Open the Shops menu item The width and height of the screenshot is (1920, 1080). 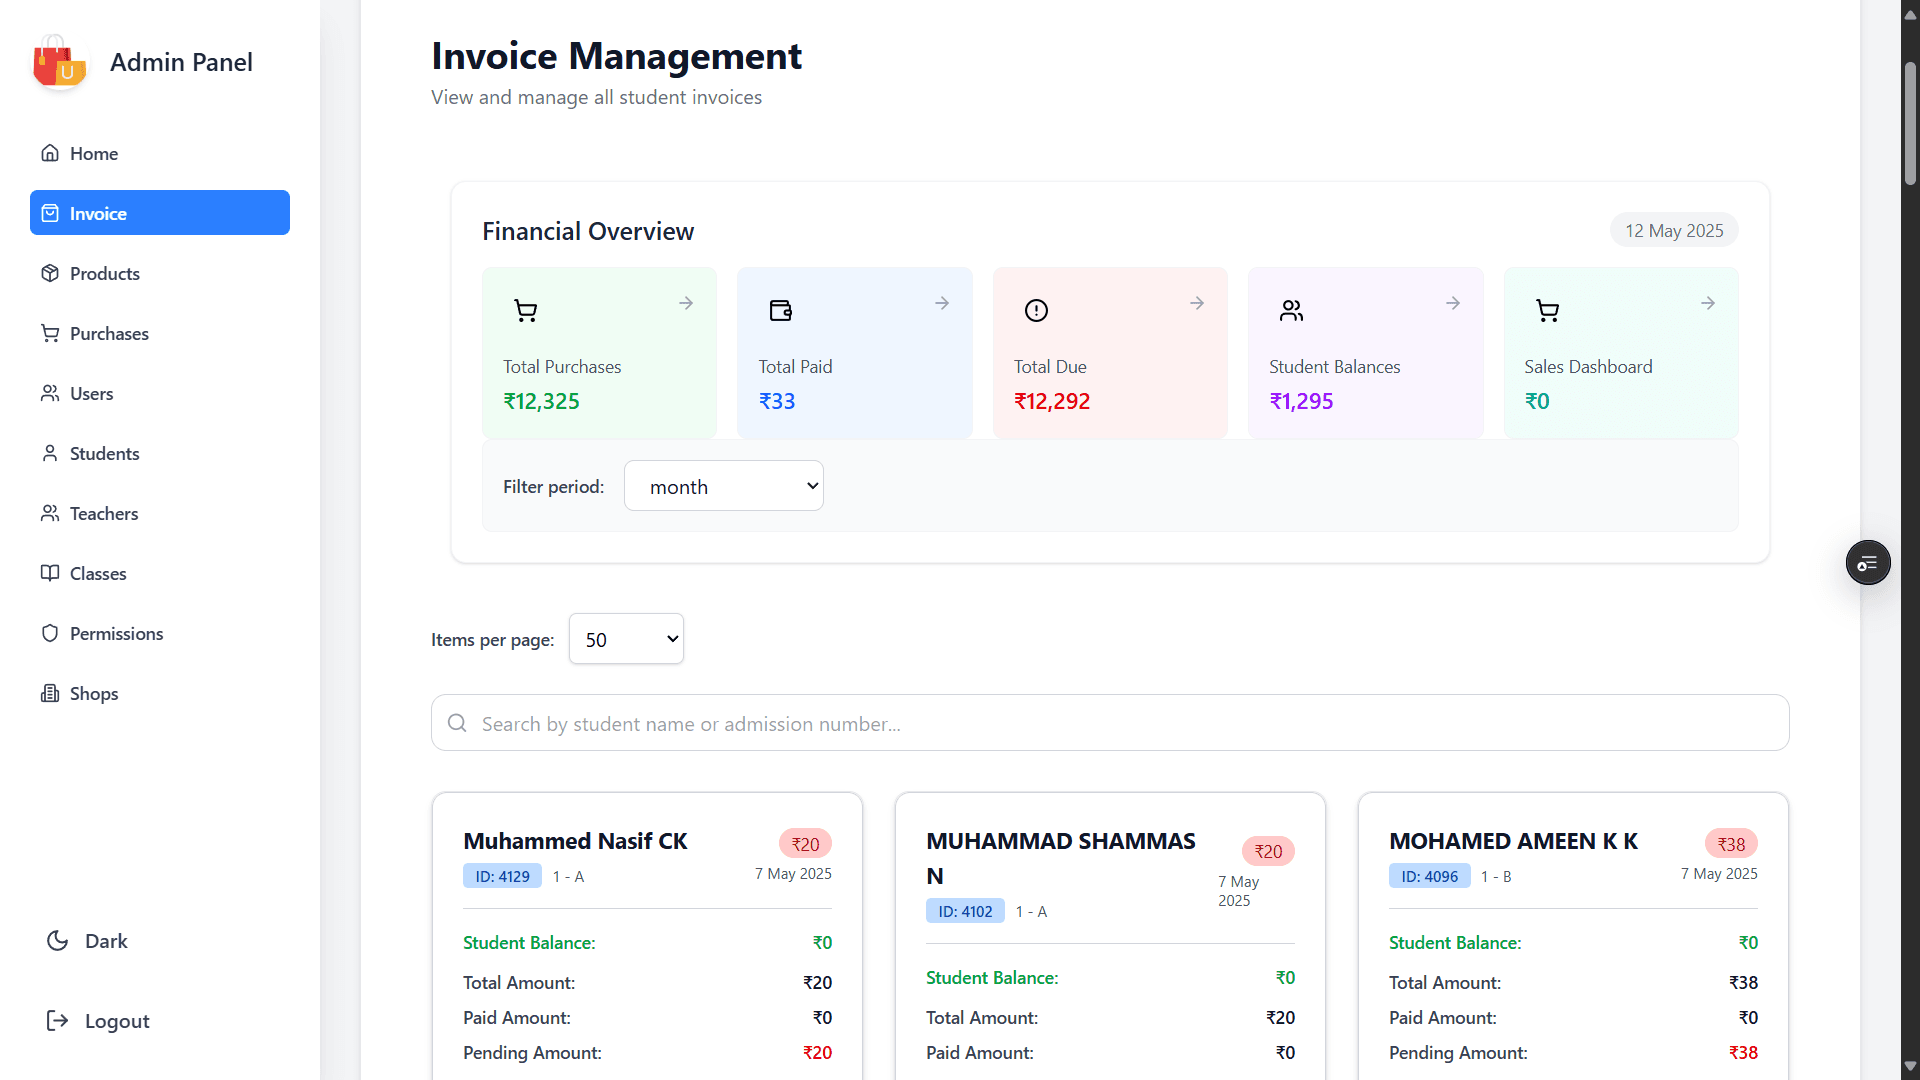(160, 693)
